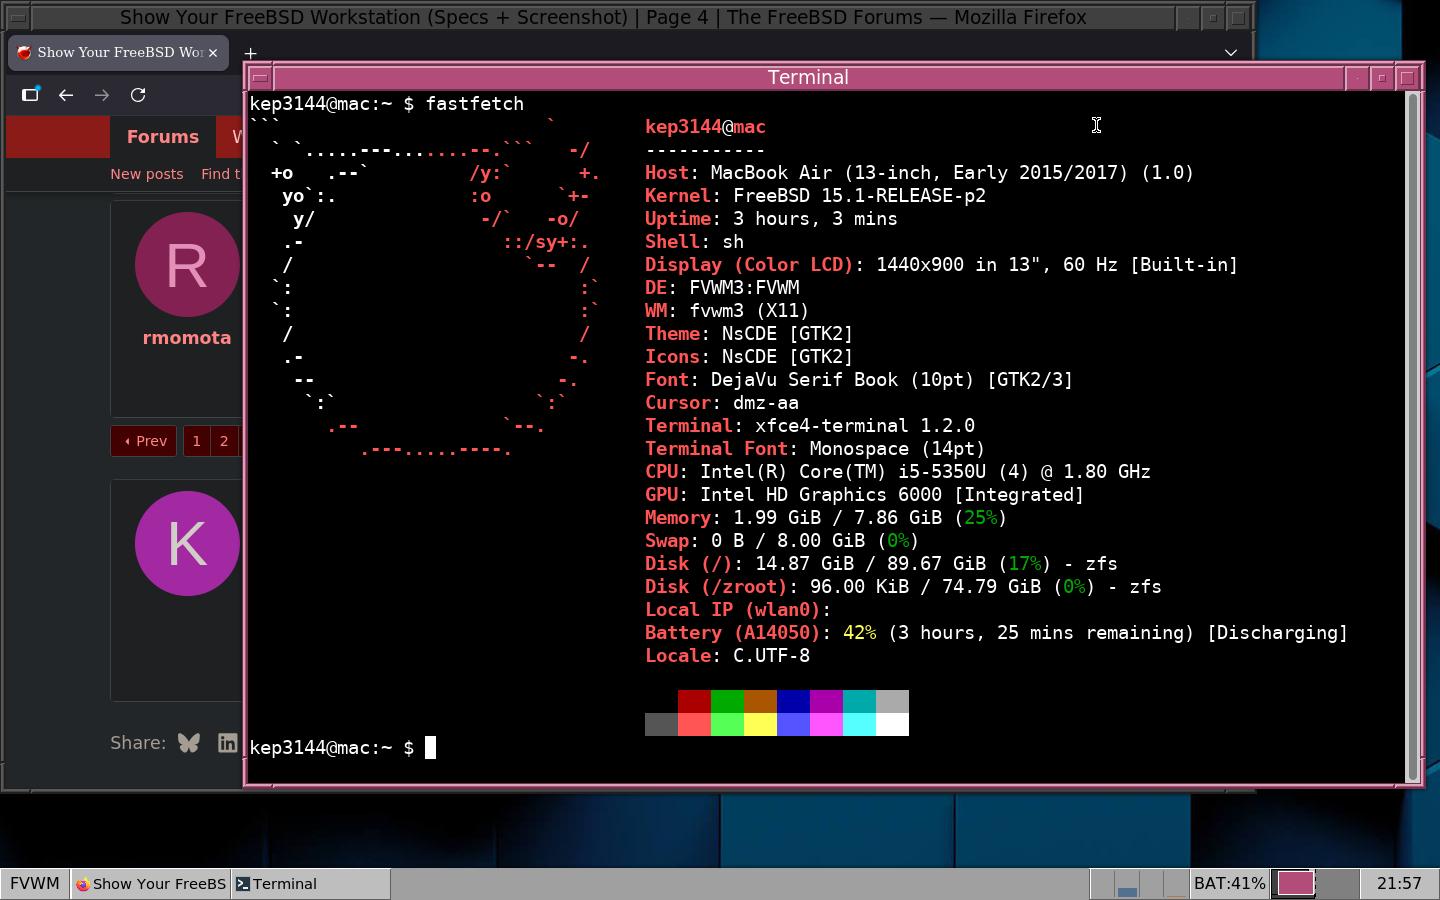The height and width of the screenshot is (900, 1440).
Task: Click the Theme: NsCDE [GTK2] line
Action: pos(749,334)
